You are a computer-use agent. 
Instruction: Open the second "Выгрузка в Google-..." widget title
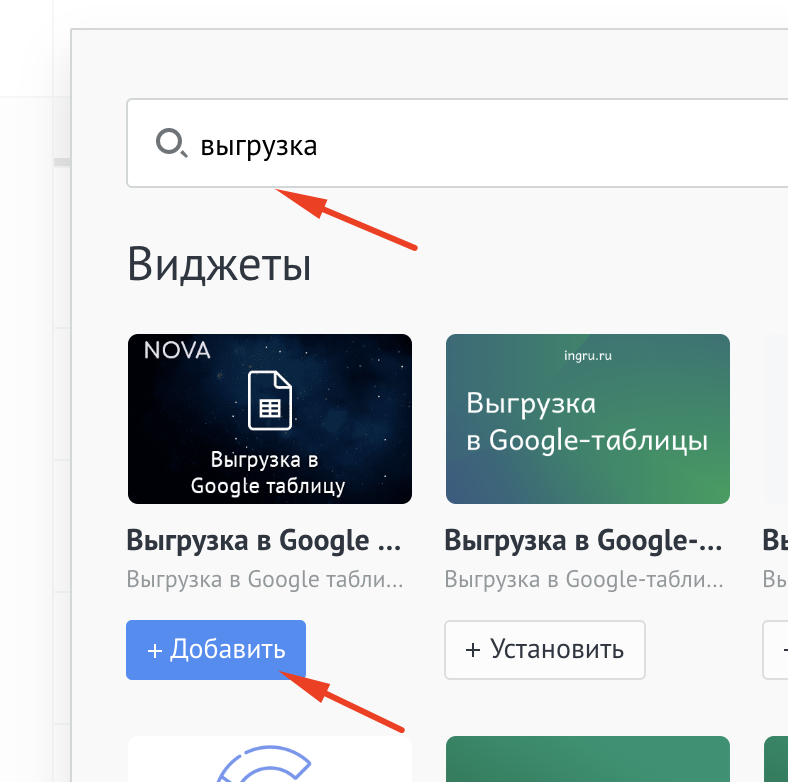582,541
